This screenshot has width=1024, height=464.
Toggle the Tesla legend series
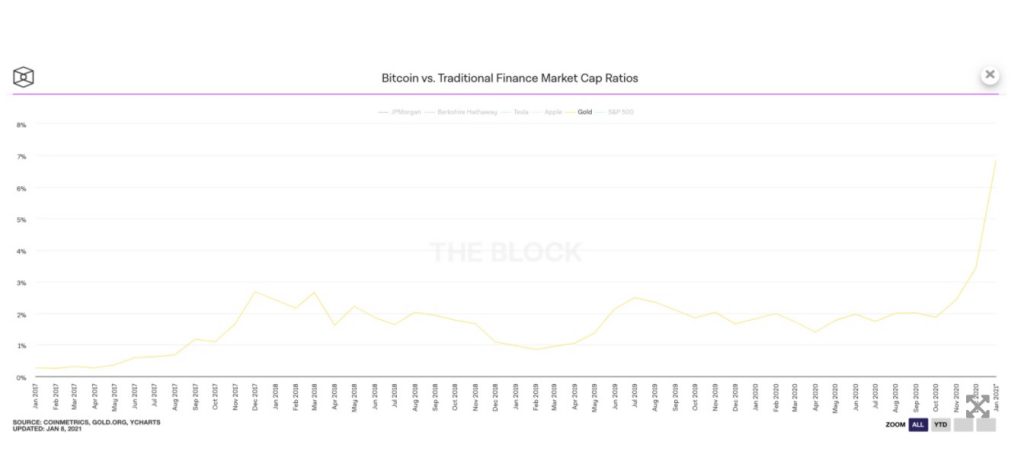(x=515, y=112)
